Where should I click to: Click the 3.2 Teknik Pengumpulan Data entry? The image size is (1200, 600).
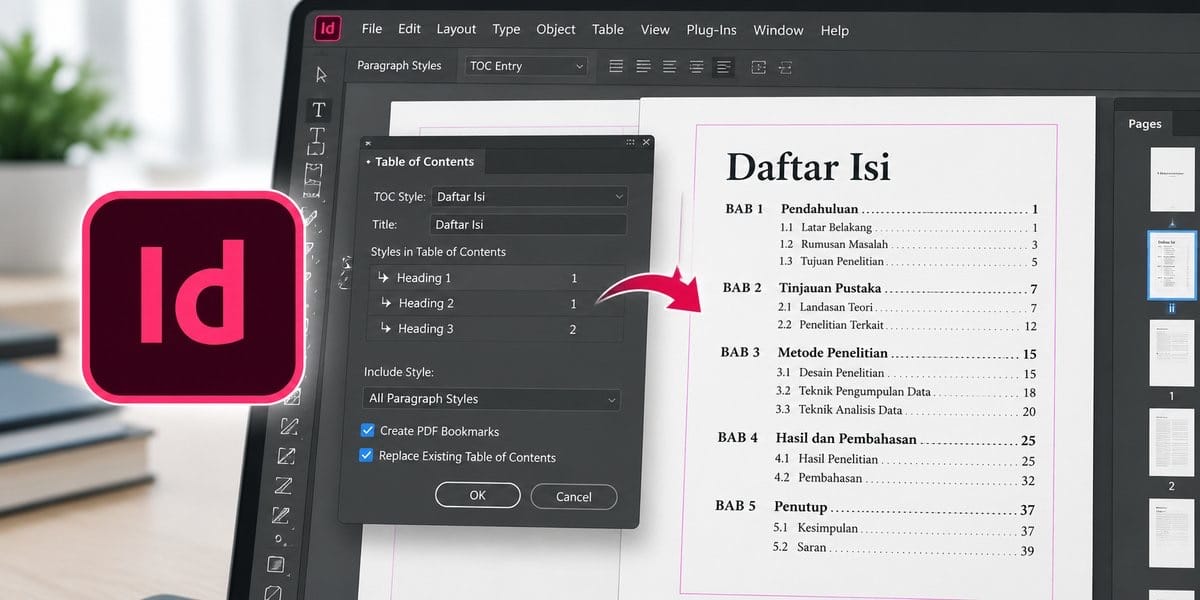[x=906, y=392]
